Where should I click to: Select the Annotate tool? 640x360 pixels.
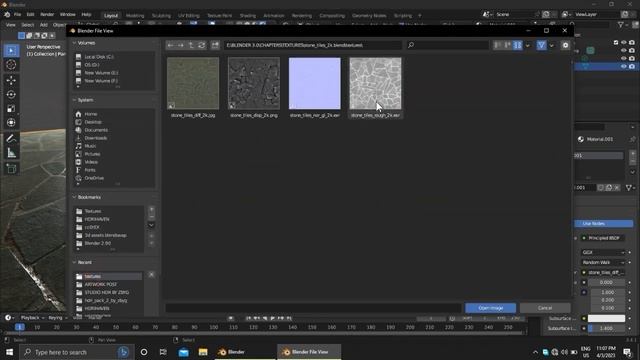(11, 139)
